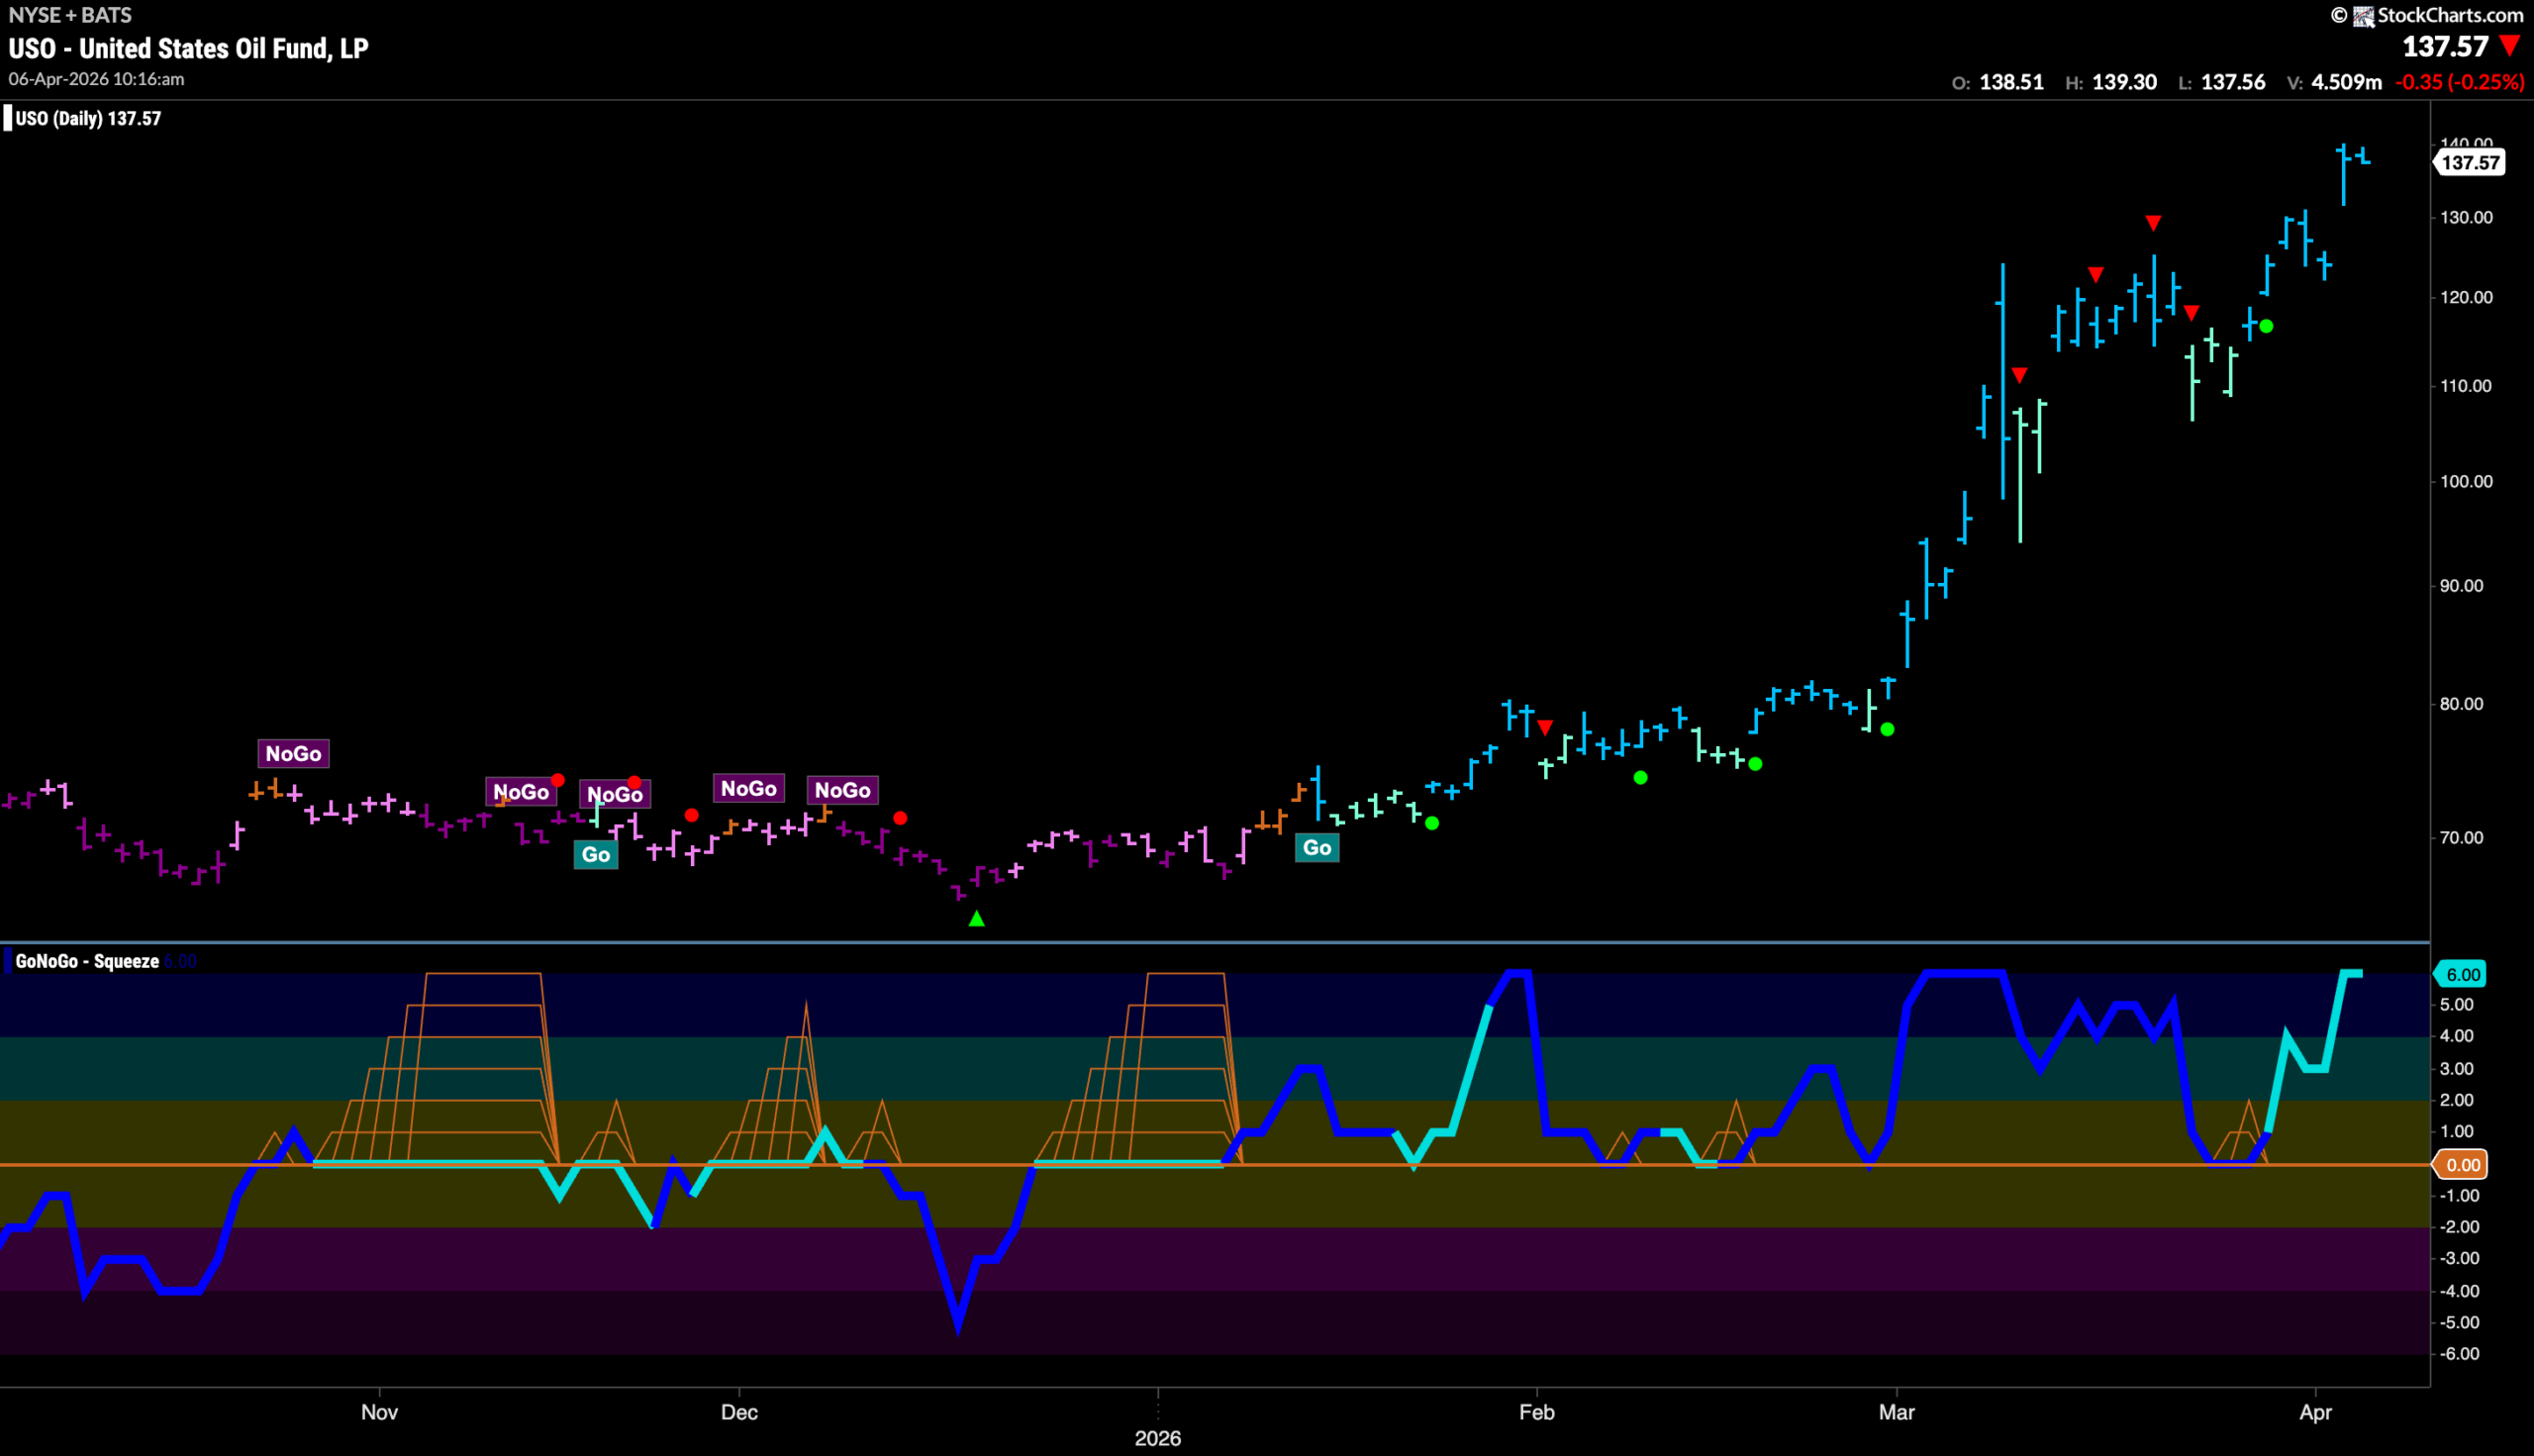Click the Low value 137.56

tap(2233, 82)
